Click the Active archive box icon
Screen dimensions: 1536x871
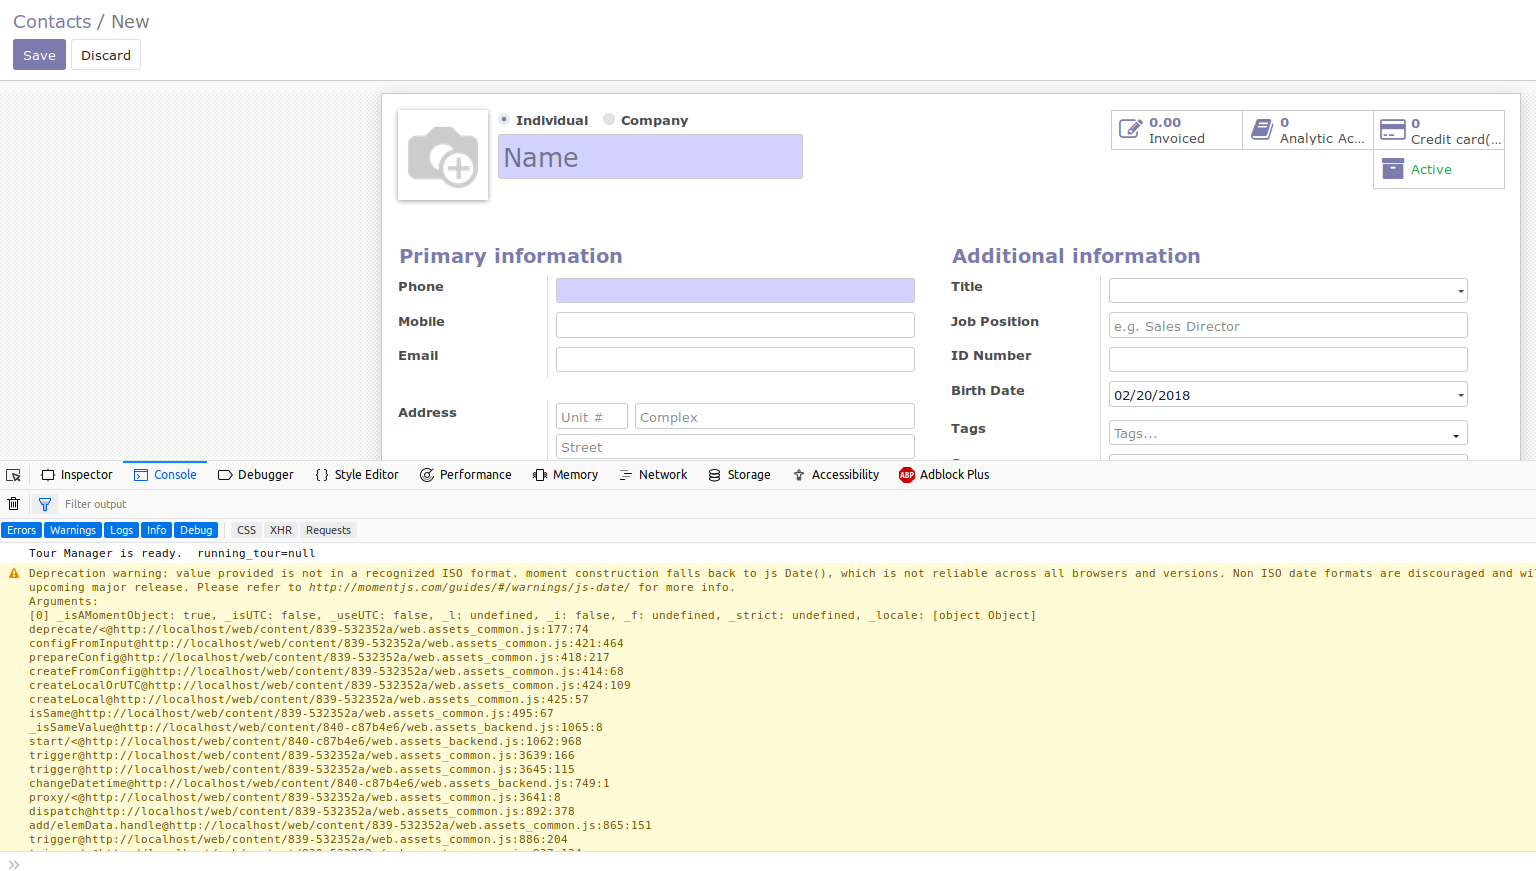coord(1392,168)
